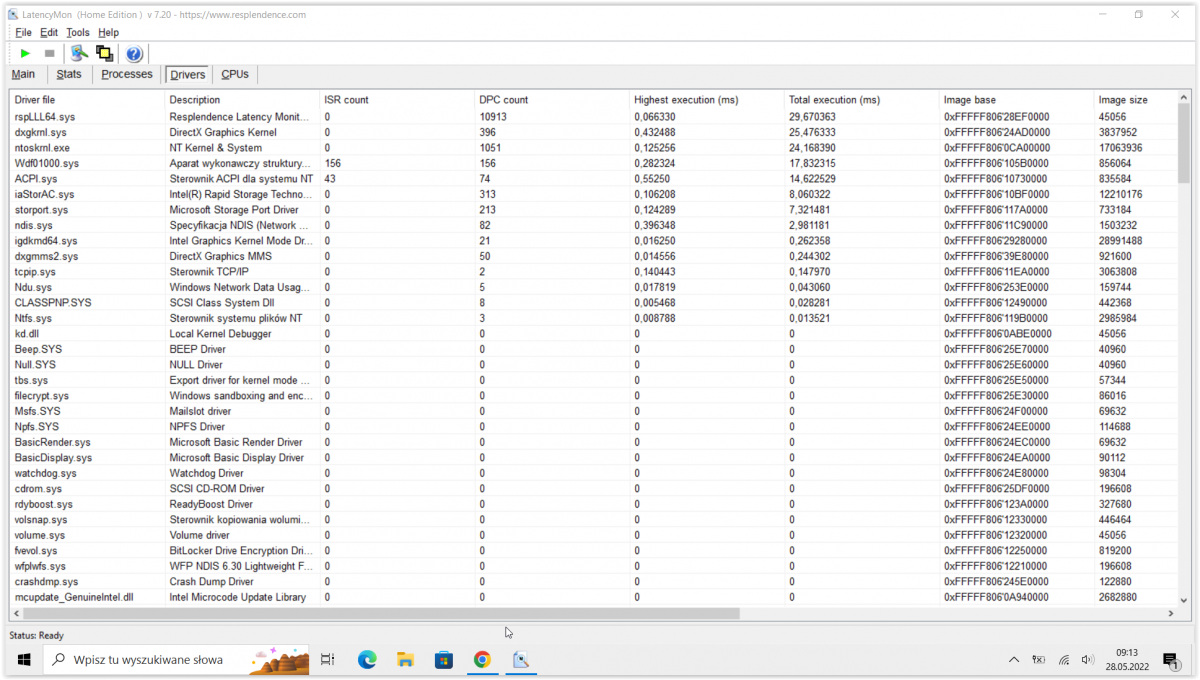
Task: Click the horizontal scrollbar thumb
Action: (381, 613)
